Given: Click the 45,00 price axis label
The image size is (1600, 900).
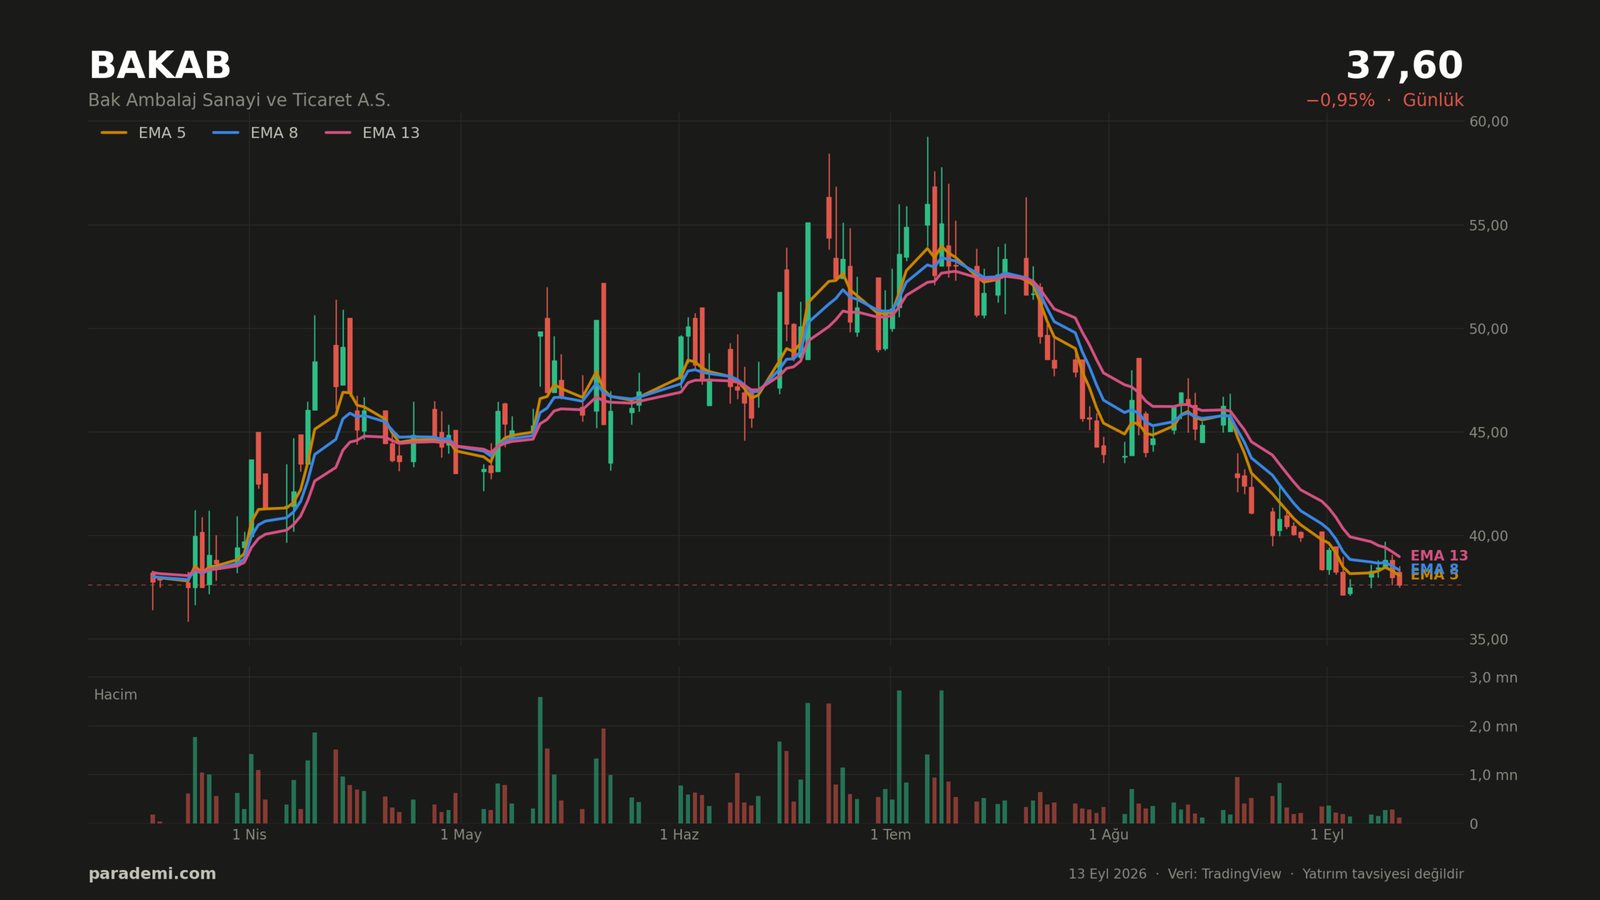Looking at the screenshot, I should coord(1488,433).
